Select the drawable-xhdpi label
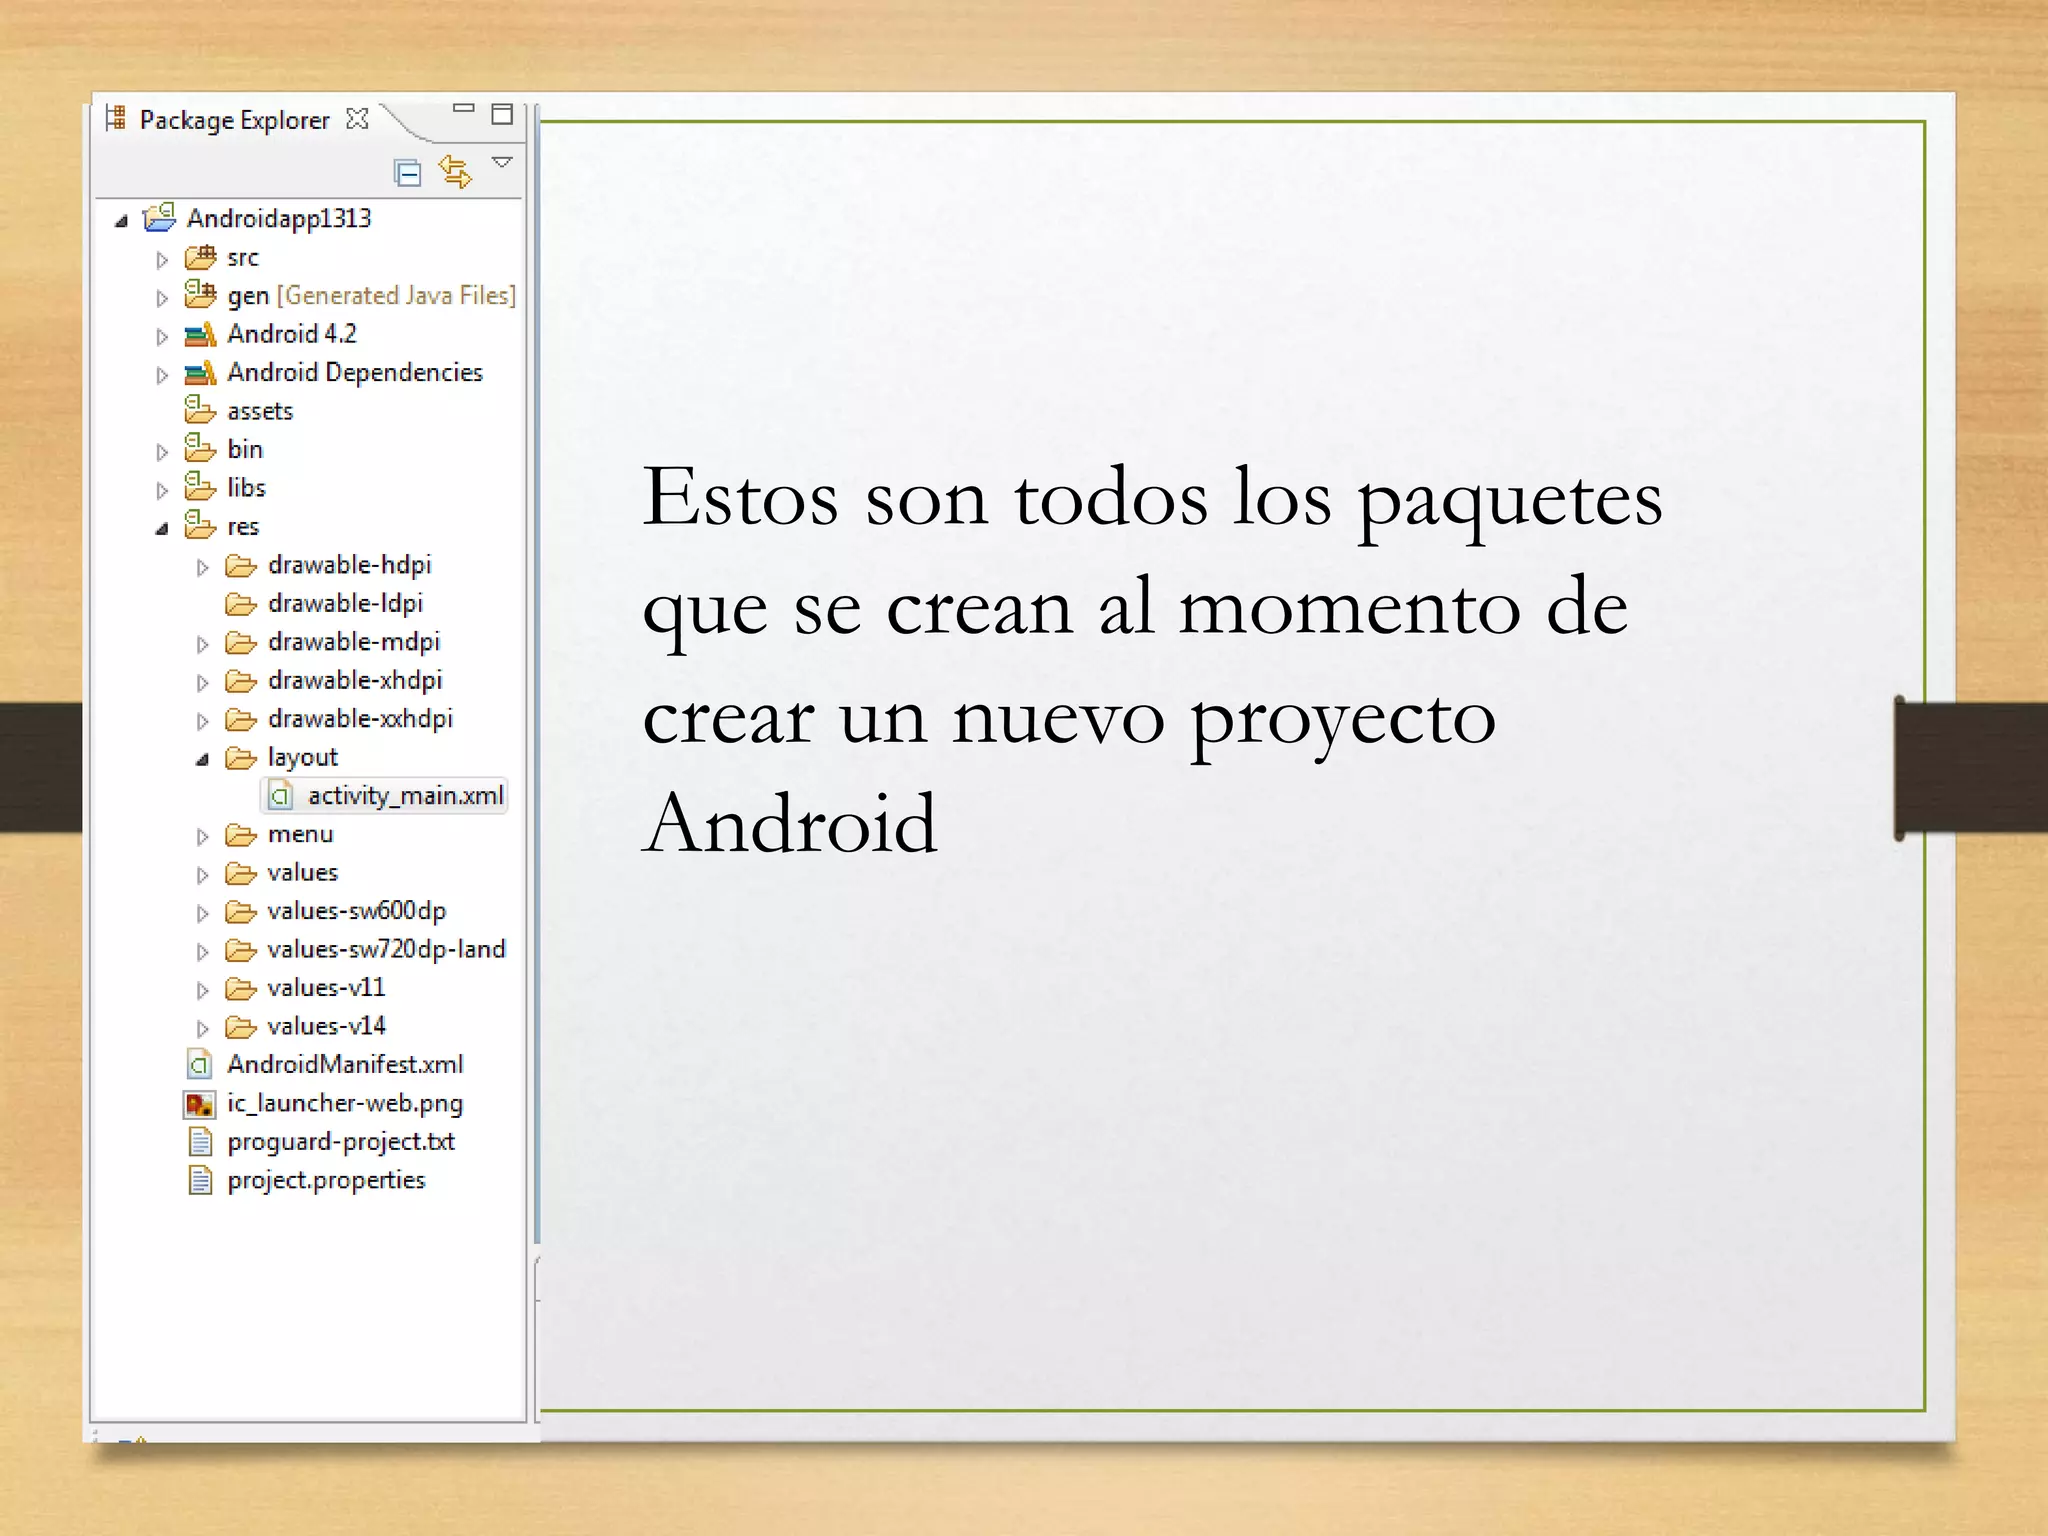Image resolution: width=2048 pixels, height=1536 pixels. coord(355,680)
